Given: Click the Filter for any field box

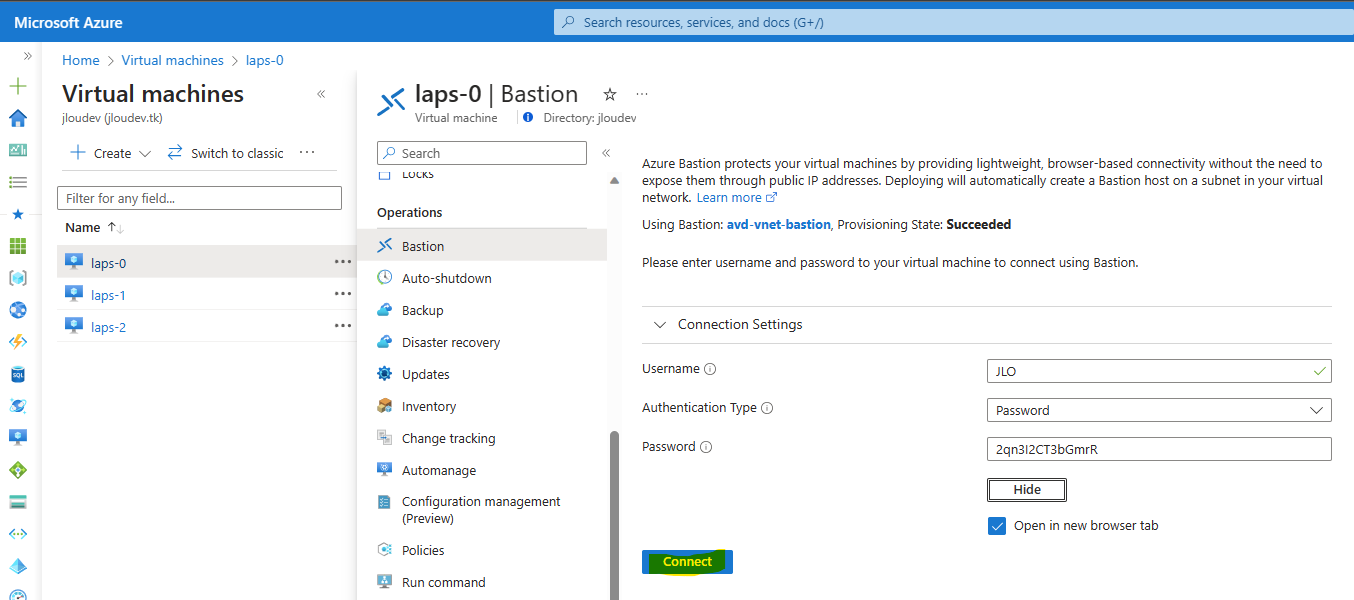Looking at the screenshot, I should [x=200, y=198].
